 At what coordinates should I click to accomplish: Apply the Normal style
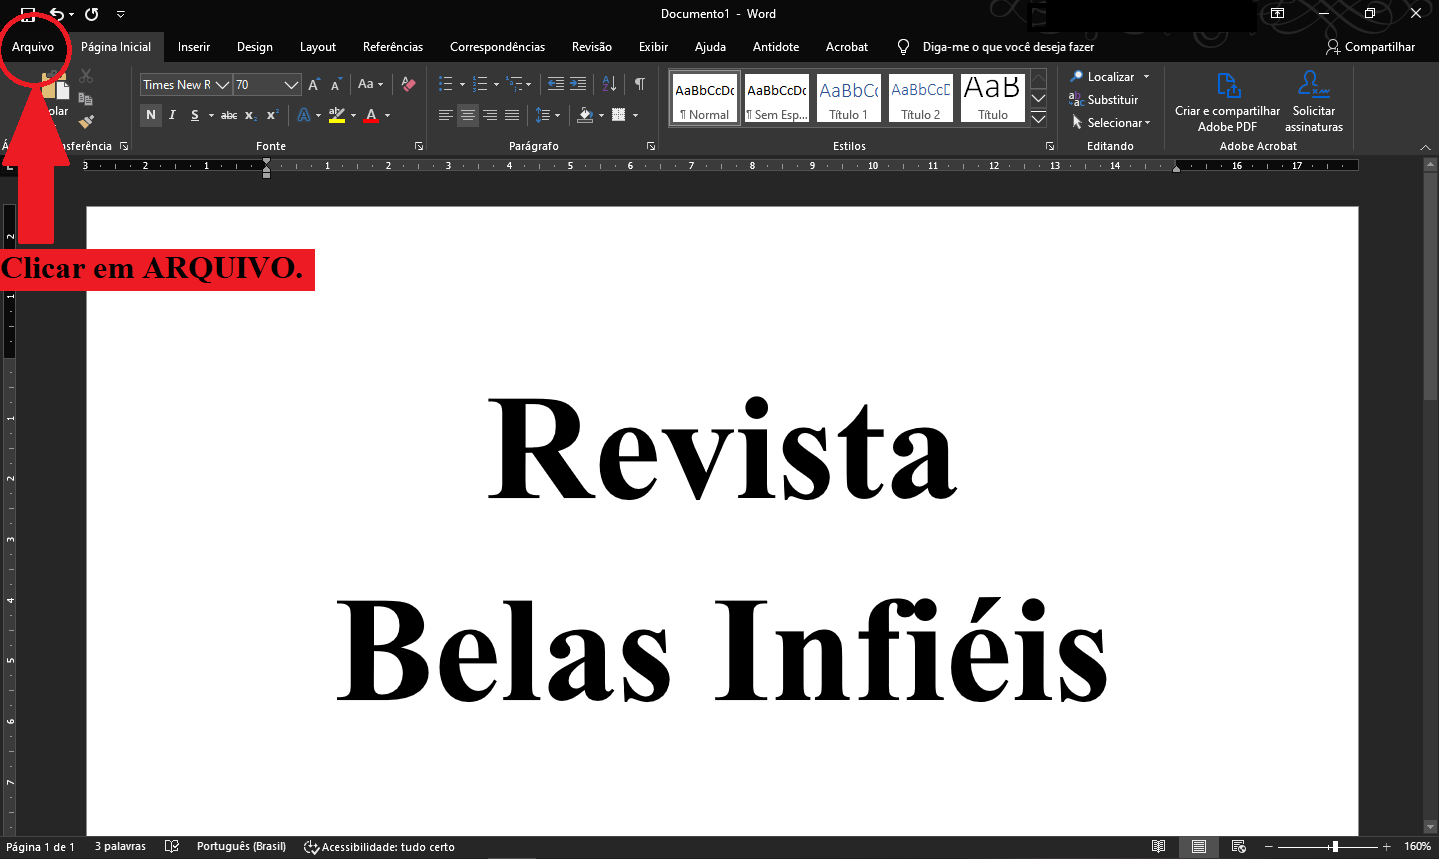tap(705, 98)
